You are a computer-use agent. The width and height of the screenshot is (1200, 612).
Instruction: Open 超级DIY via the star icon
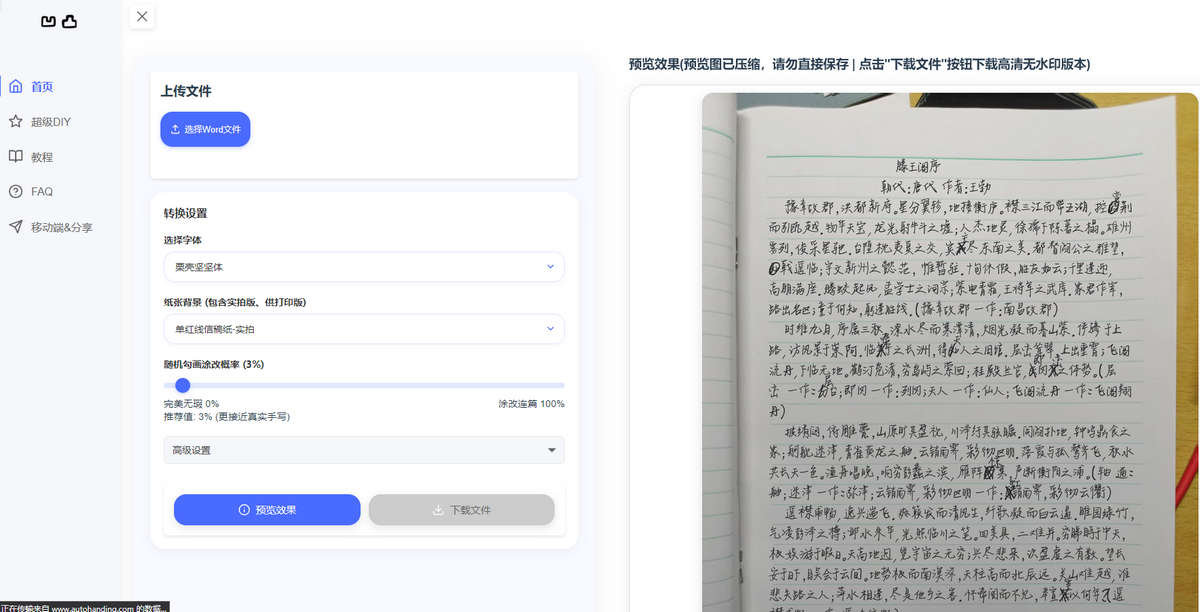(x=15, y=122)
